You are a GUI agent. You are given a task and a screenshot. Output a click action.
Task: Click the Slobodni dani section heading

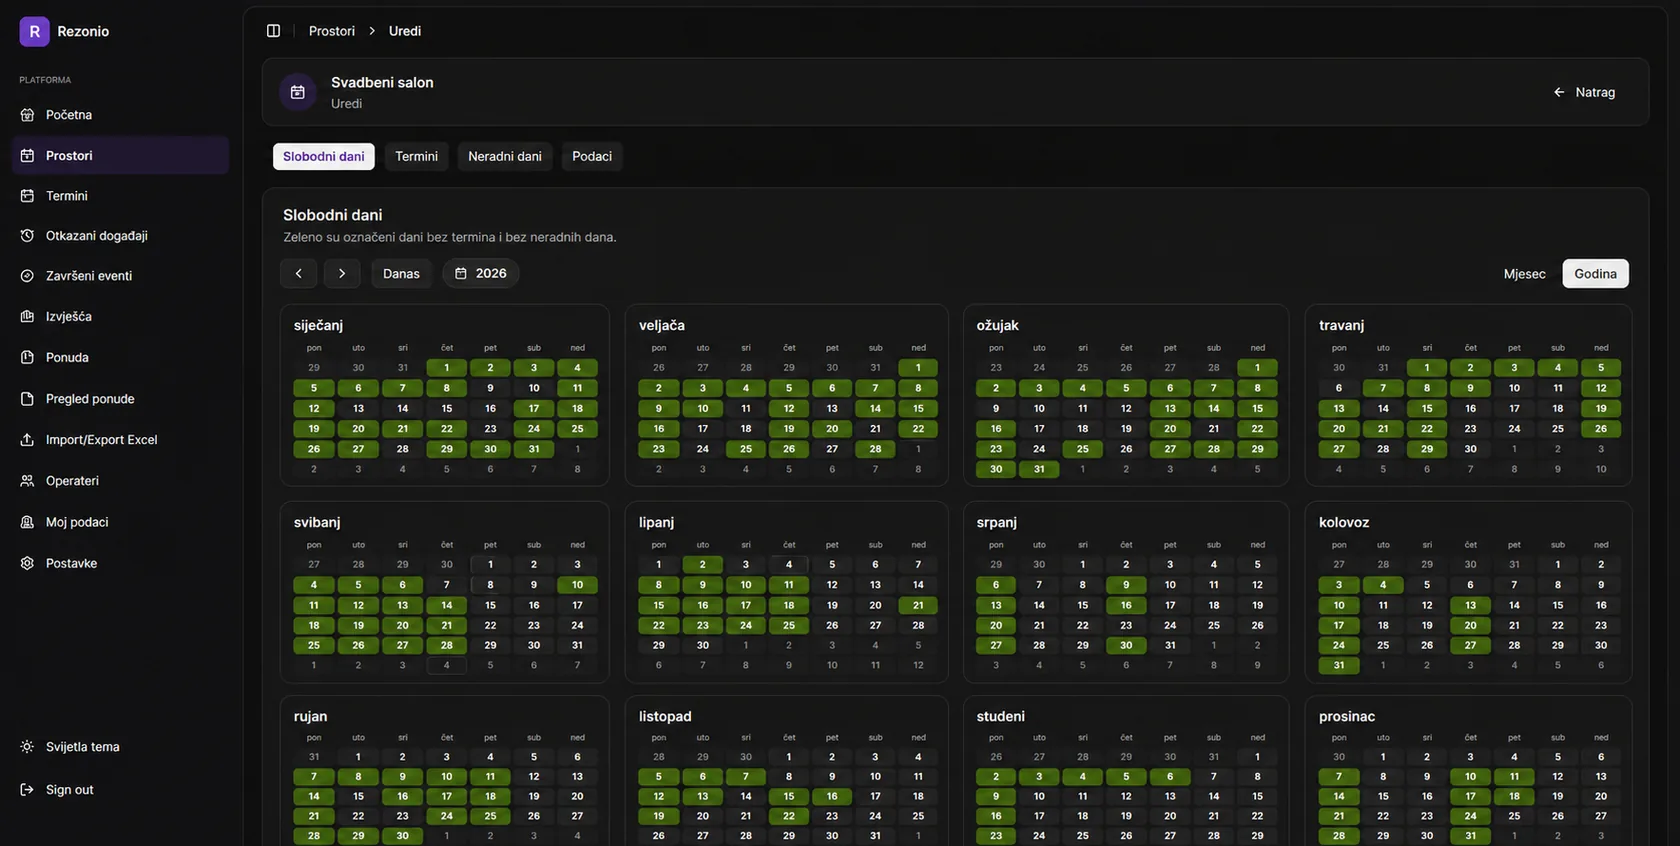tap(333, 215)
